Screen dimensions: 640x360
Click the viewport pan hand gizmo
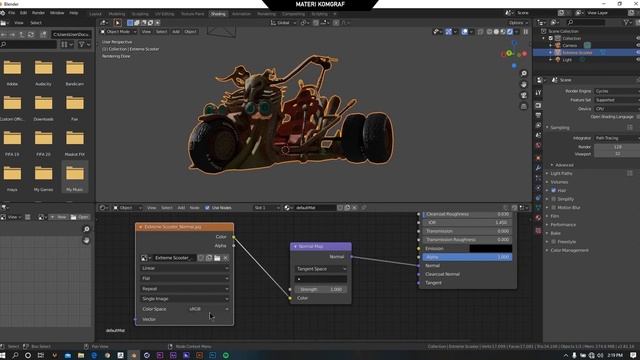click(x=524, y=84)
